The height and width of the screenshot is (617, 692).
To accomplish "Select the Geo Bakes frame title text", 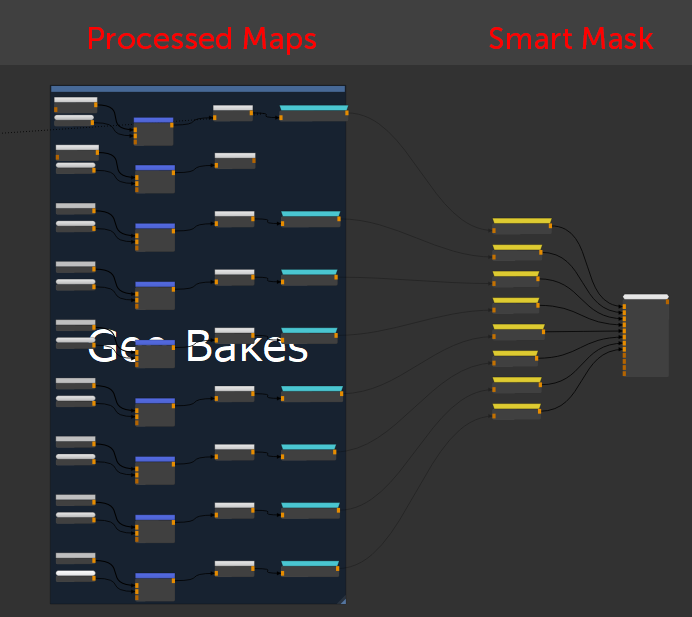I will (x=197, y=347).
